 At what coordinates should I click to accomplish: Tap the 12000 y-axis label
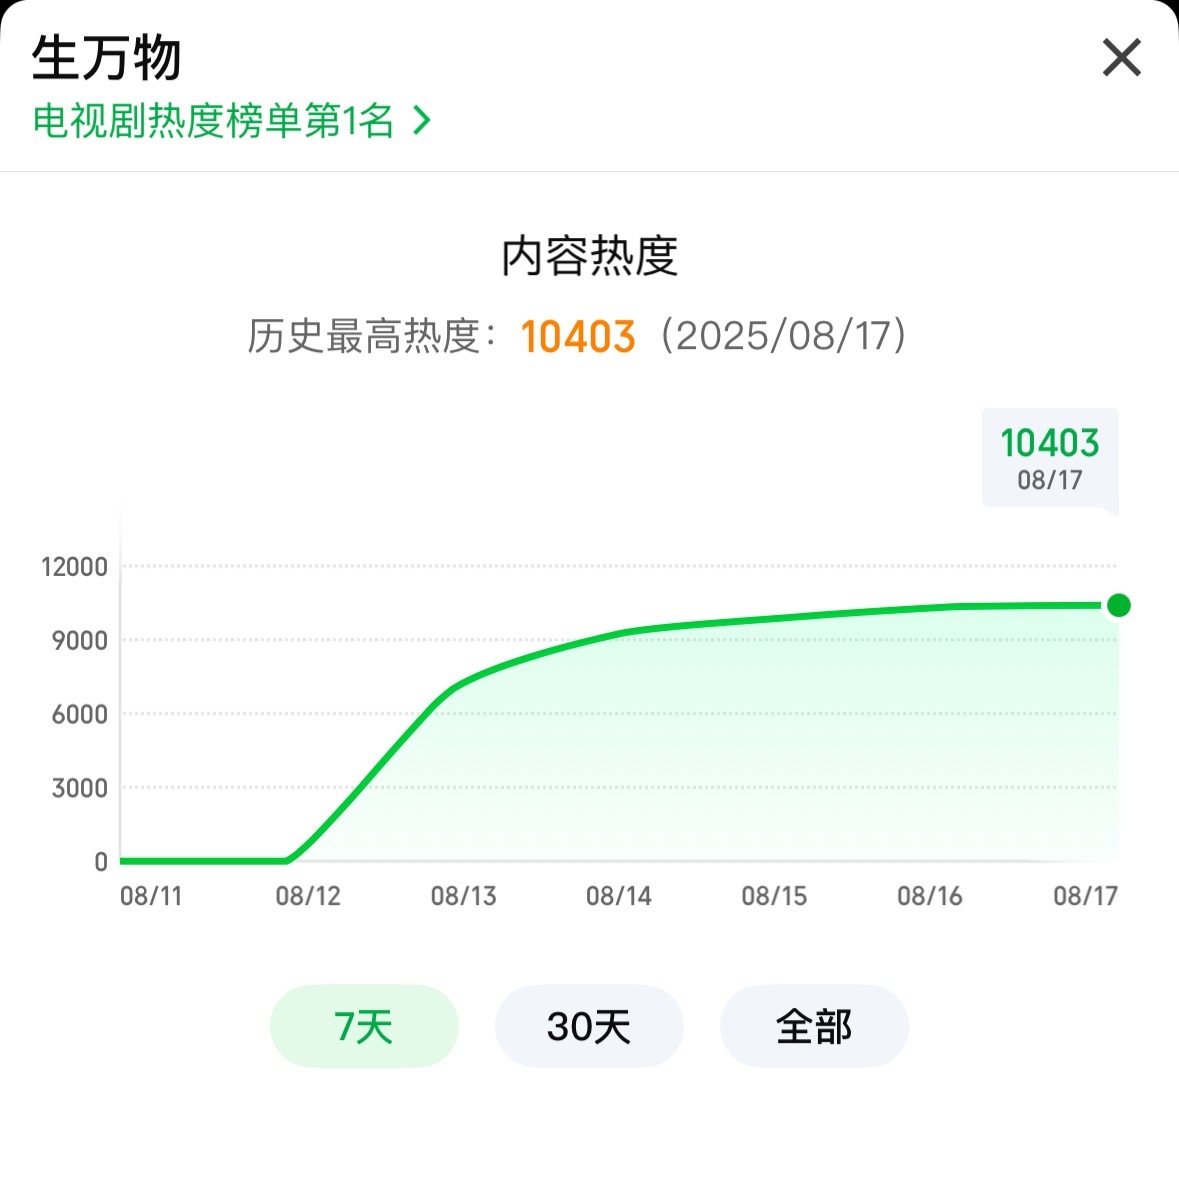click(74, 567)
